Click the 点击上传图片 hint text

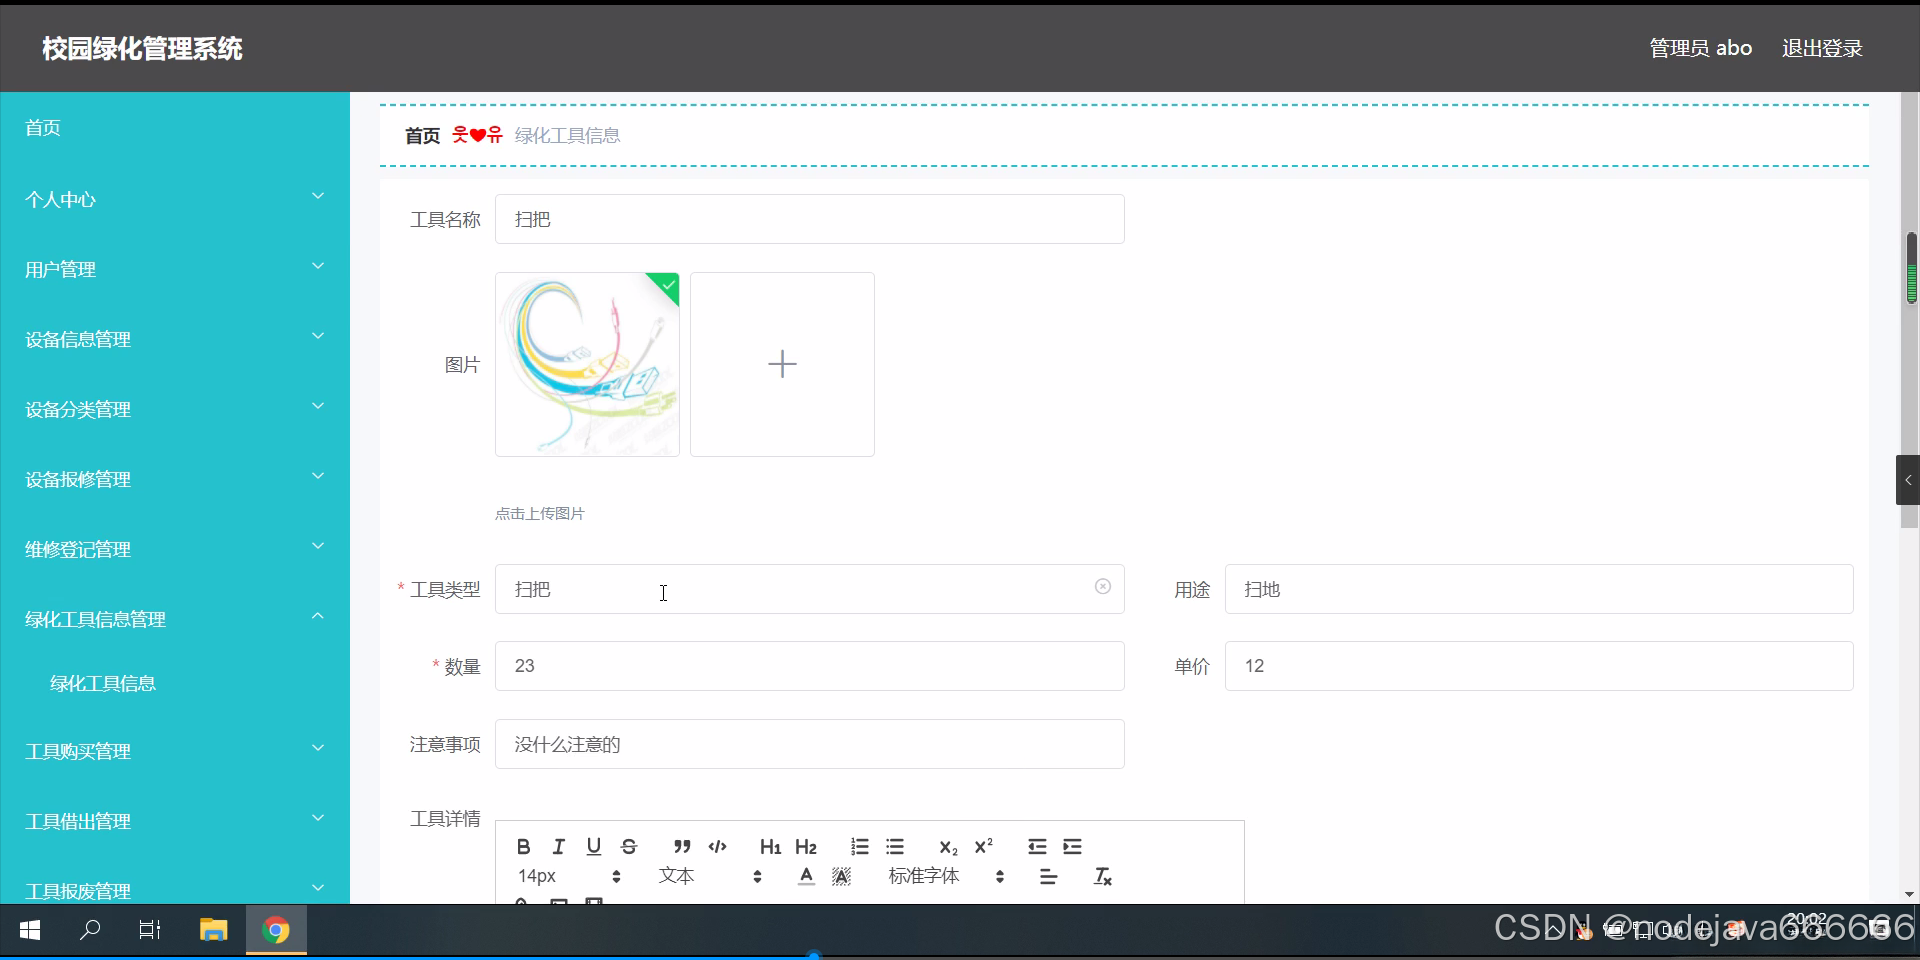[540, 513]
